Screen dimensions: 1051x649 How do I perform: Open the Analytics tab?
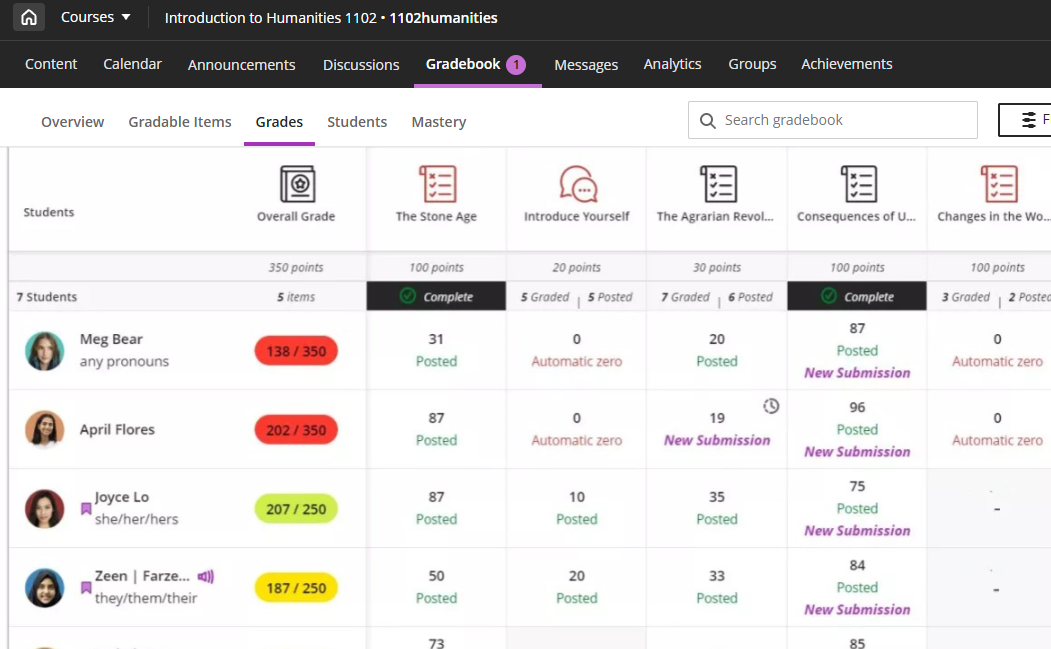point(672,64)
